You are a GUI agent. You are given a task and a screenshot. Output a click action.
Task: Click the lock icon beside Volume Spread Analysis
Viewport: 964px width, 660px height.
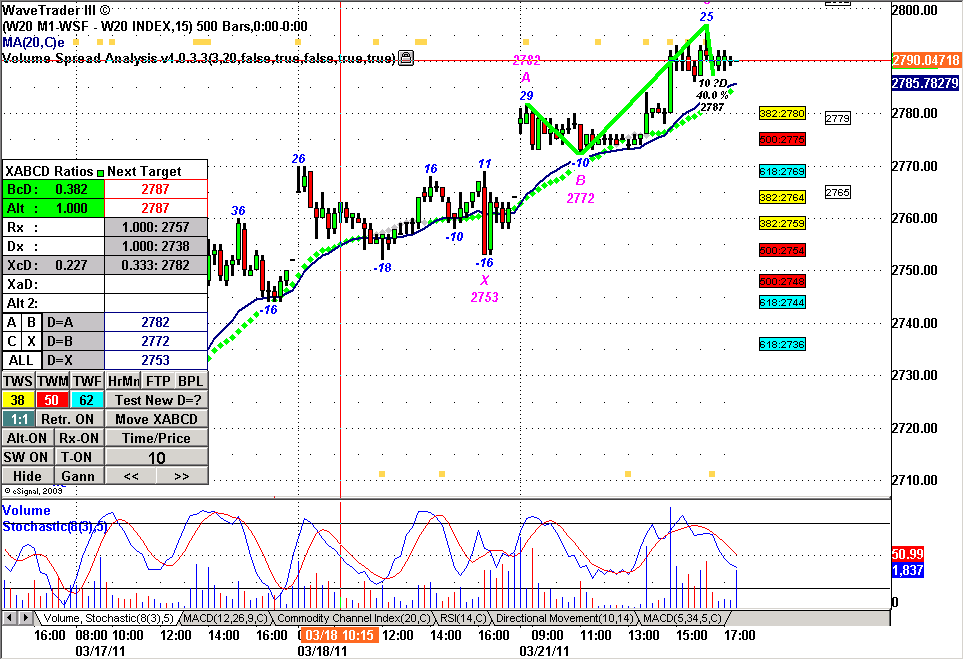406,58
